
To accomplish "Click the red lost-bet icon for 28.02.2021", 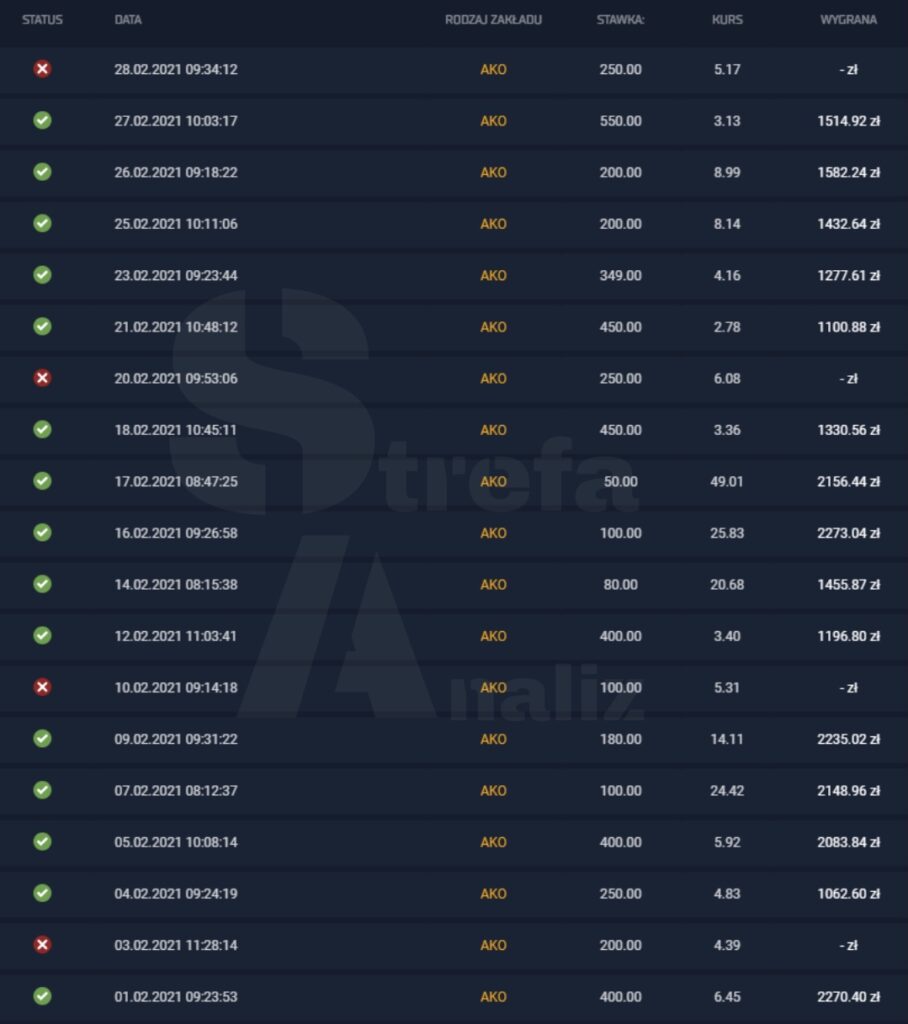I will [42, 69].
